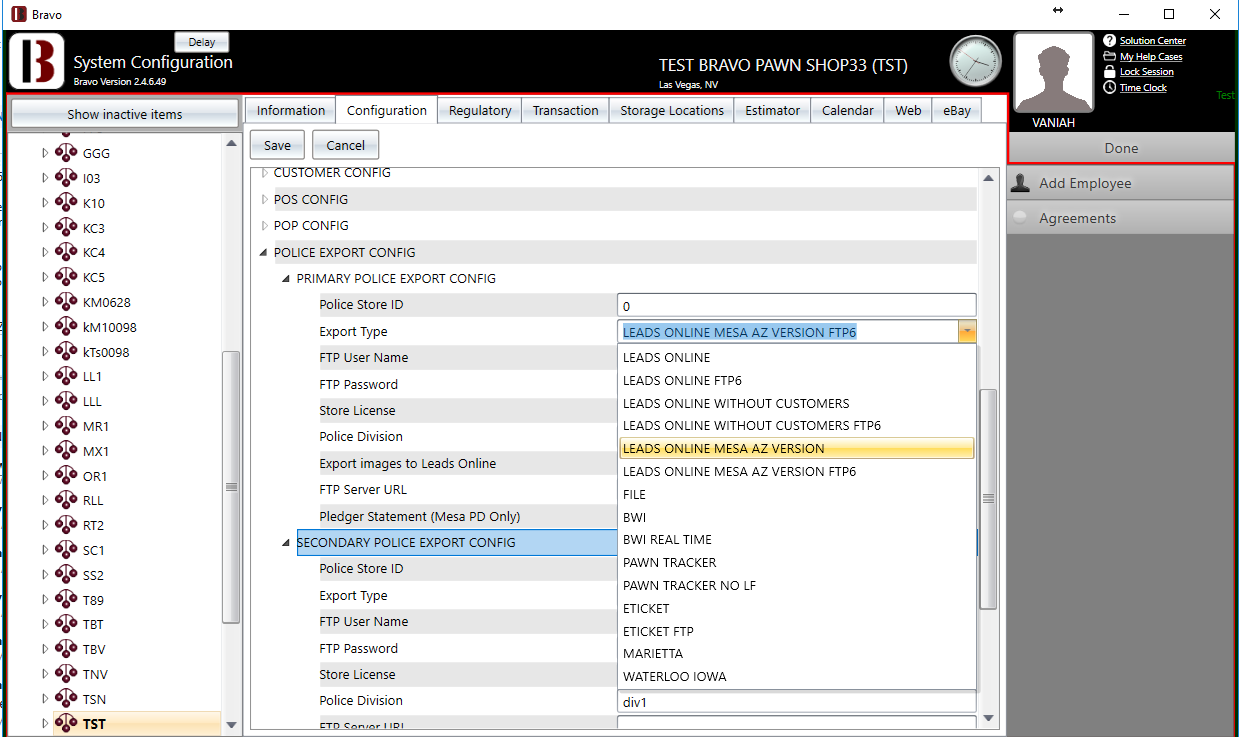The image size is (1239, 737).
Task: Click the pawn shop icon beside RLL
Action: click(66, 500)
